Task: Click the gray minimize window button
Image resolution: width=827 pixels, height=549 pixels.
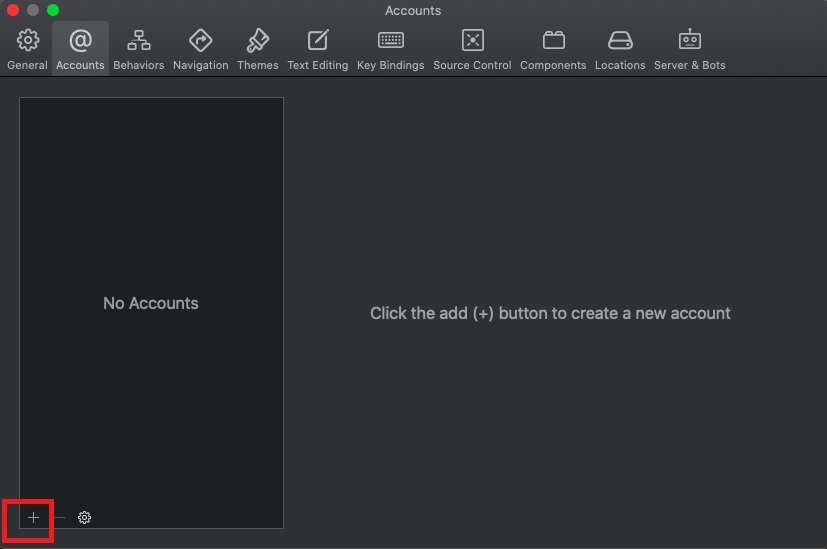Action: (33, 10)
